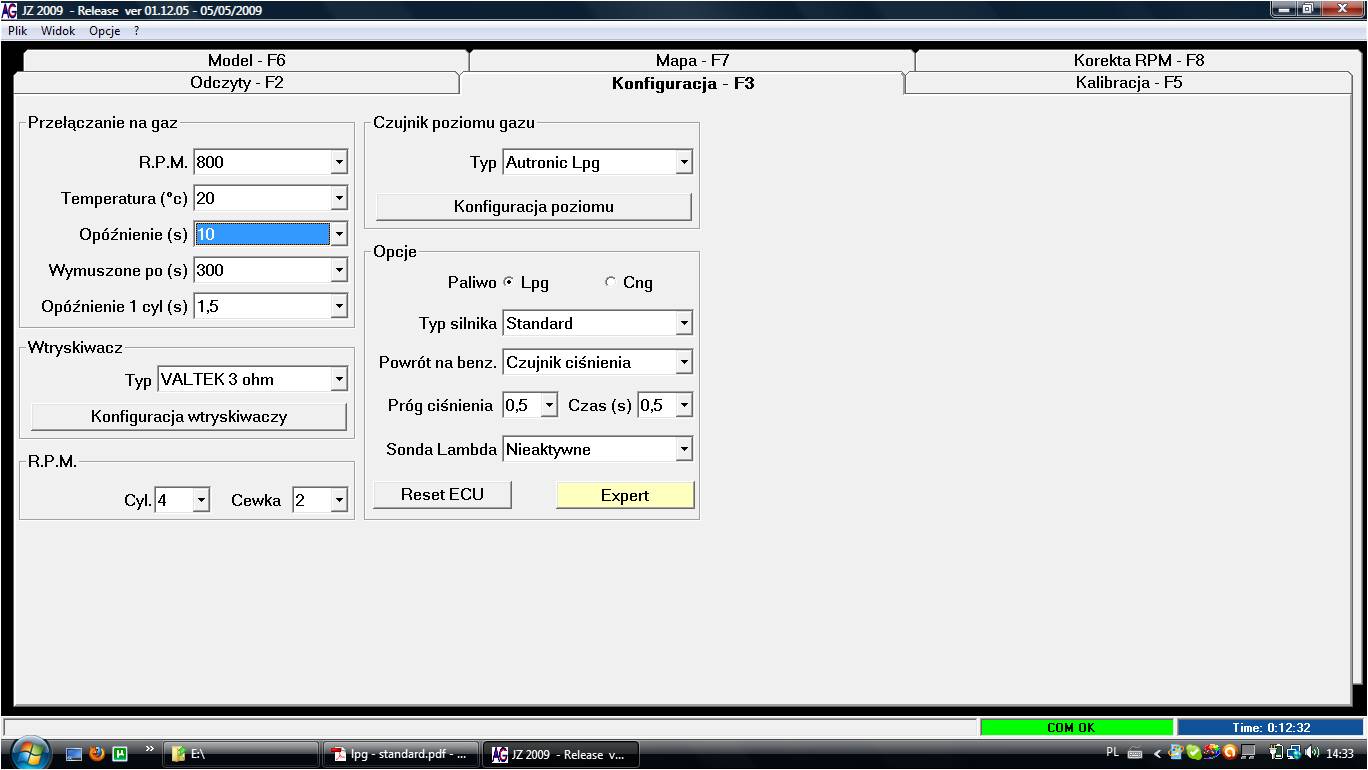Expand the Typ silnika dropdown
The height and width of the screenshot is (770, 1368).
684,323
